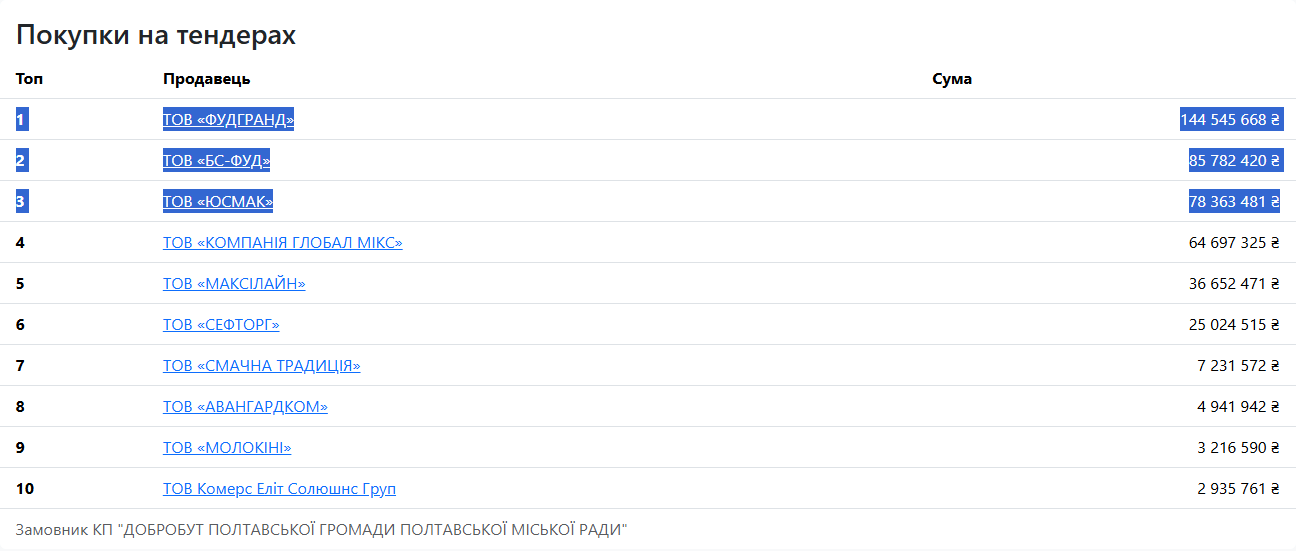Click the 144 545 668 ₴ amount
The image size is (1296, 551).
[x=1230, y=120]
